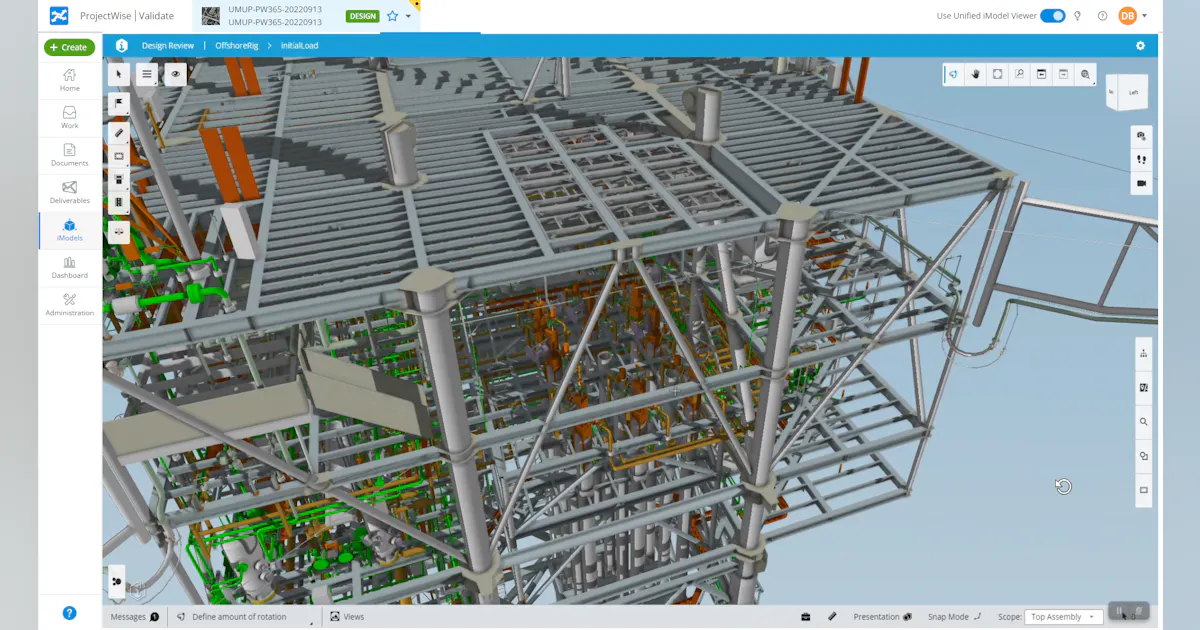
Task: Toggle element visibility with the eye icon
Action: (176, 74)
